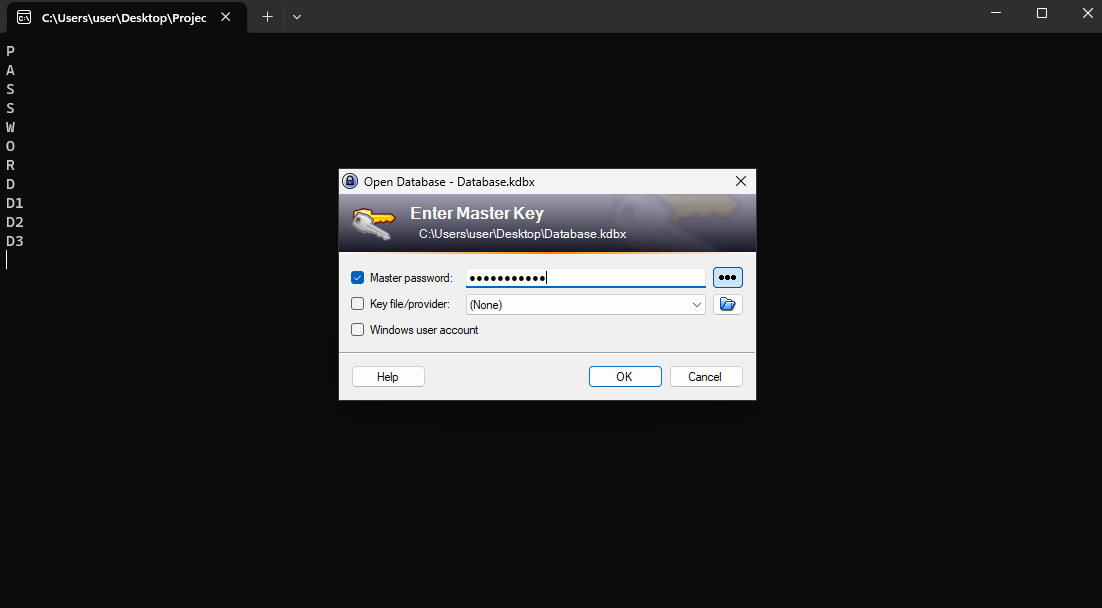Enable the Windows user account checkbox
The height and width of the screenshot is (608, 1102).
pos(358,330)
